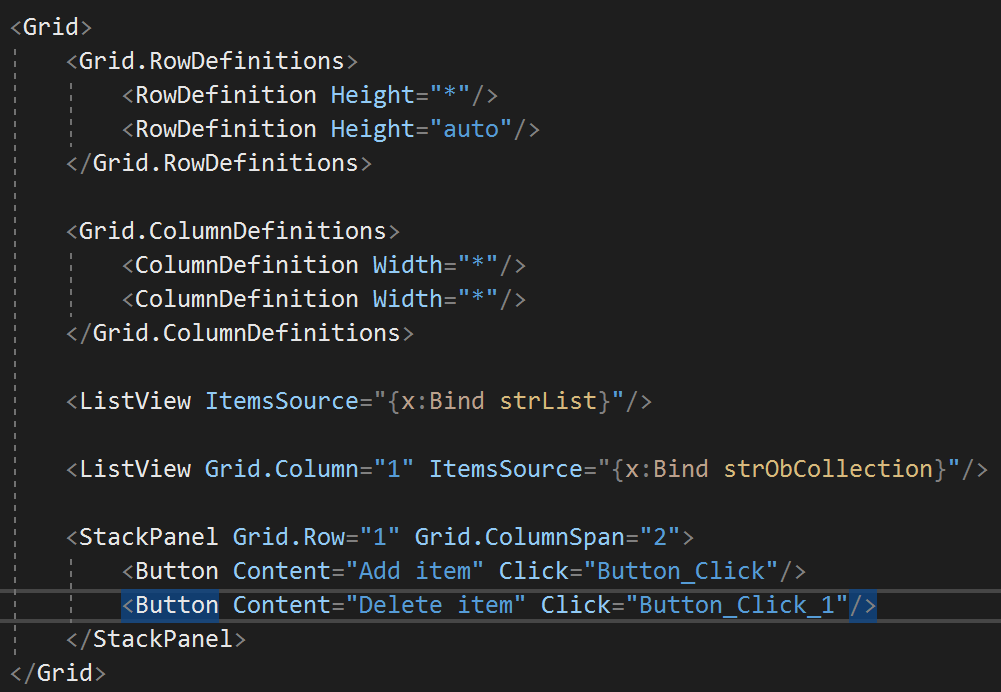Click the Height="*" attribute value
The height and width of the screenshot is (692, 1001).
(x=450, y=95)
